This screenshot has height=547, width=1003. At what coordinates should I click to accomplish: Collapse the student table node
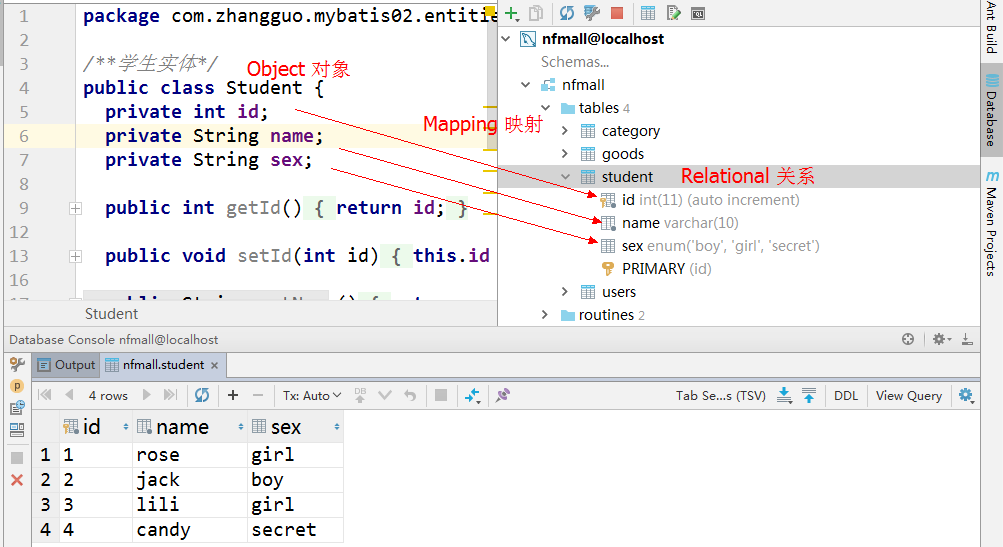565,177
